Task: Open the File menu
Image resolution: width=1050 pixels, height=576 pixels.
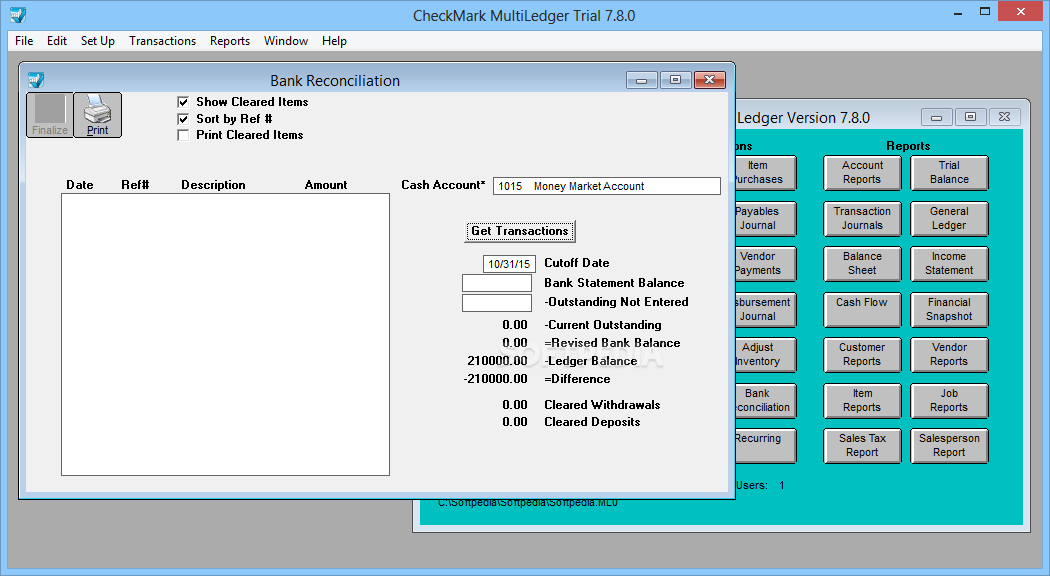Action: 24,41
